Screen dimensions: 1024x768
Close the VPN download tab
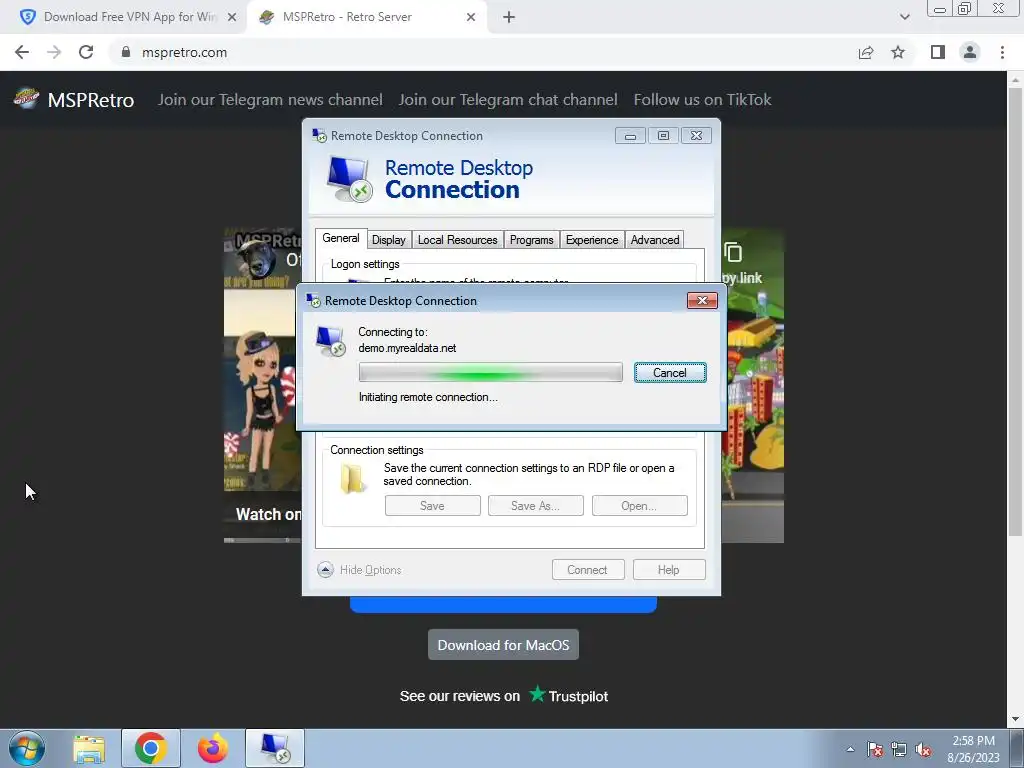[231, 18]
